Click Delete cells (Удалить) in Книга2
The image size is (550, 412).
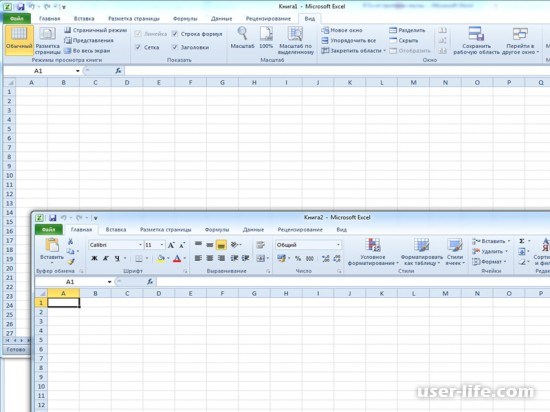coord(490,251)
